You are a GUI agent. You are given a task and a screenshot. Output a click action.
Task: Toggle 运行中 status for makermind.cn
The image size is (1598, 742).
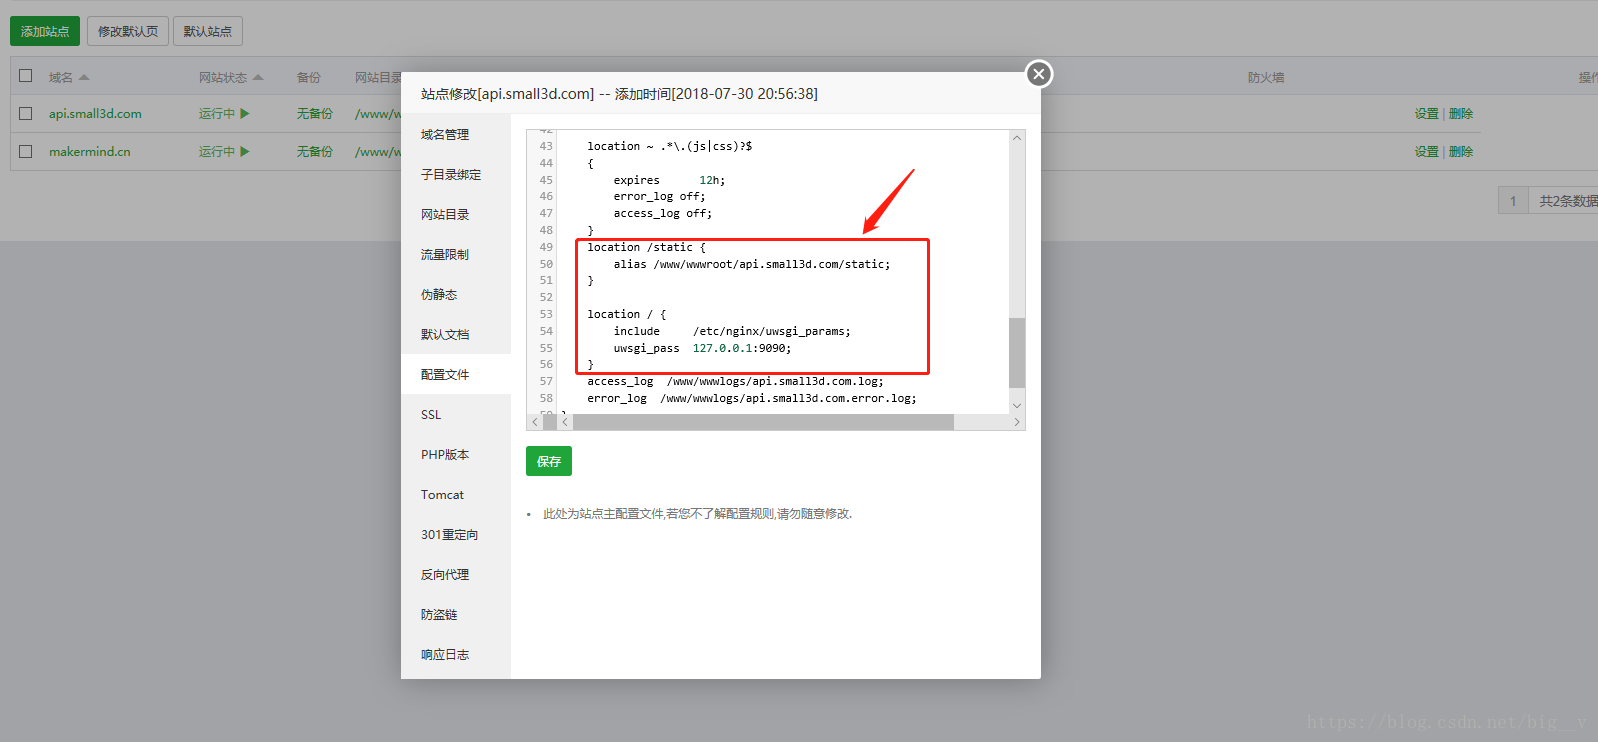coord(224,152)
